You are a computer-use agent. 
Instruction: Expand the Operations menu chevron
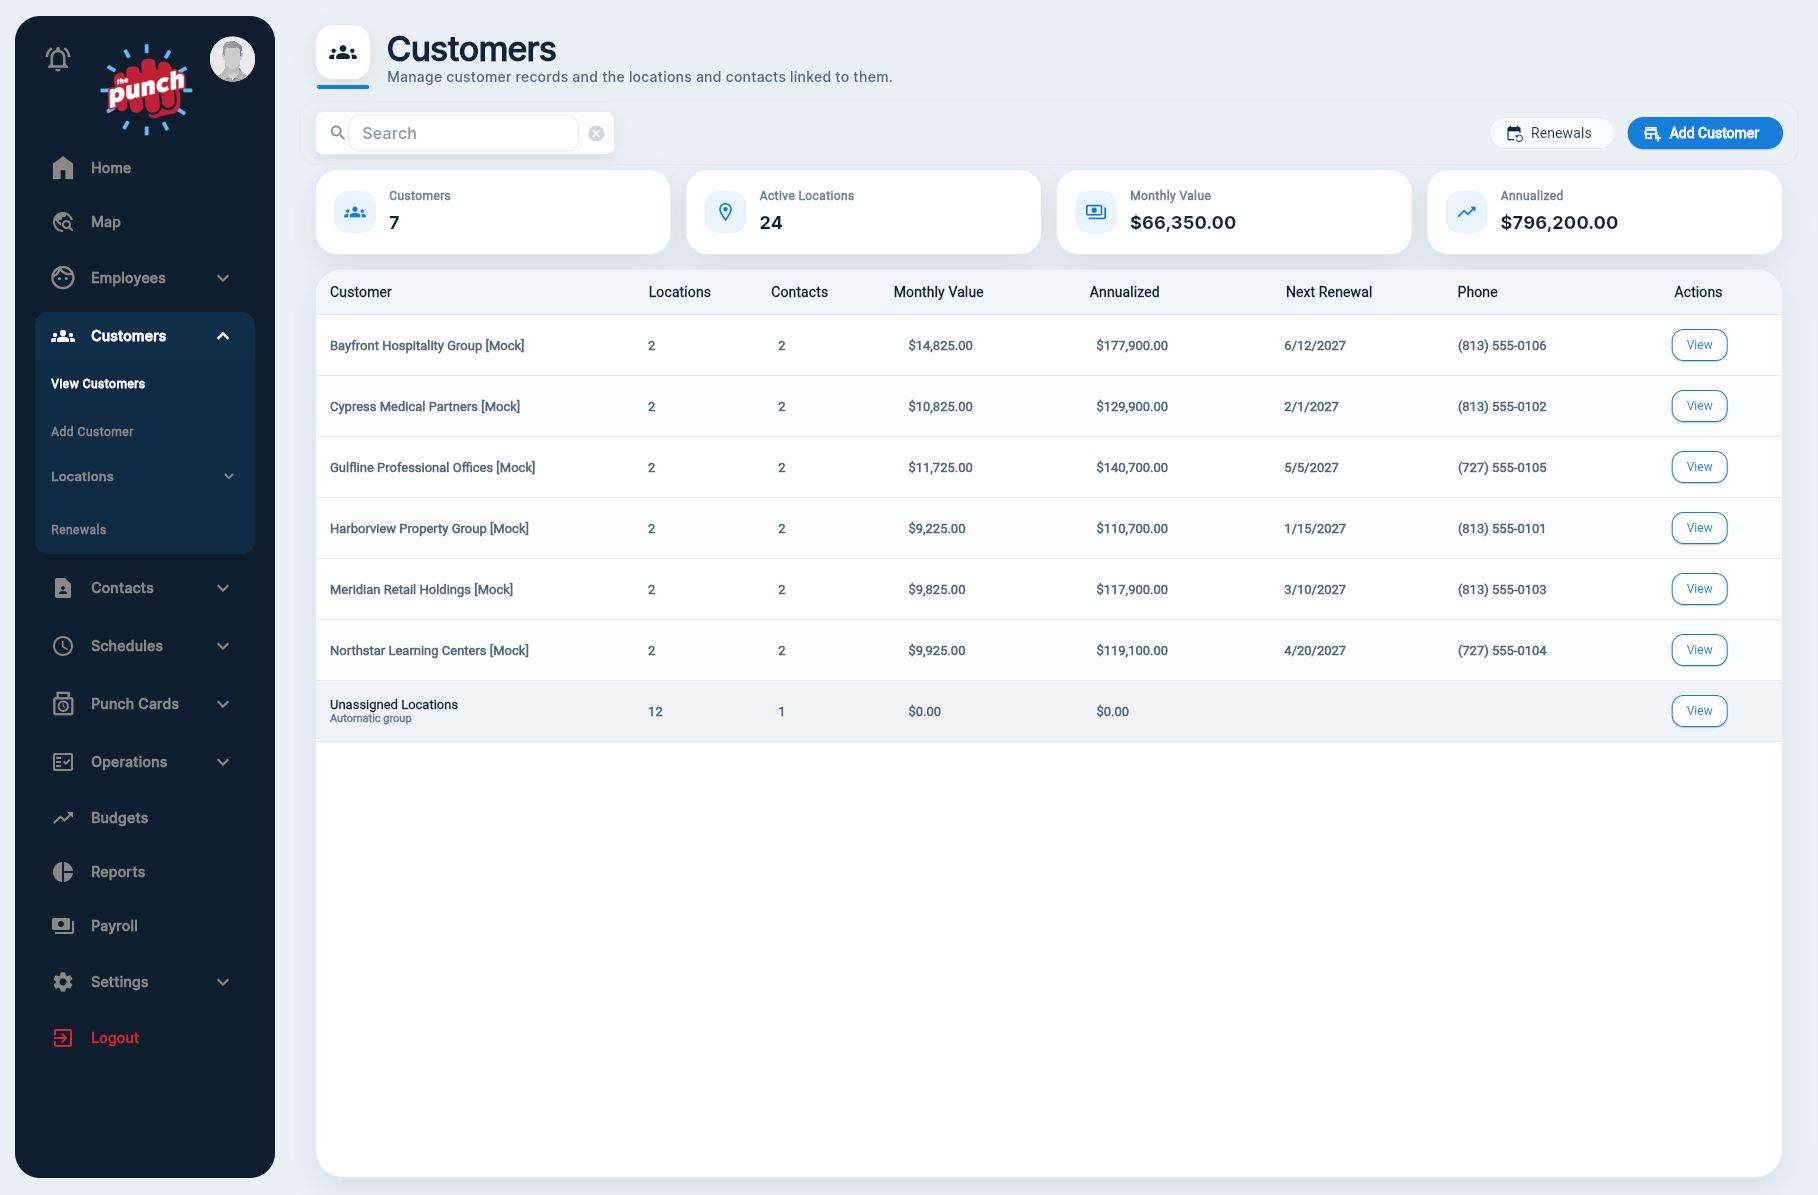[223, 762]
